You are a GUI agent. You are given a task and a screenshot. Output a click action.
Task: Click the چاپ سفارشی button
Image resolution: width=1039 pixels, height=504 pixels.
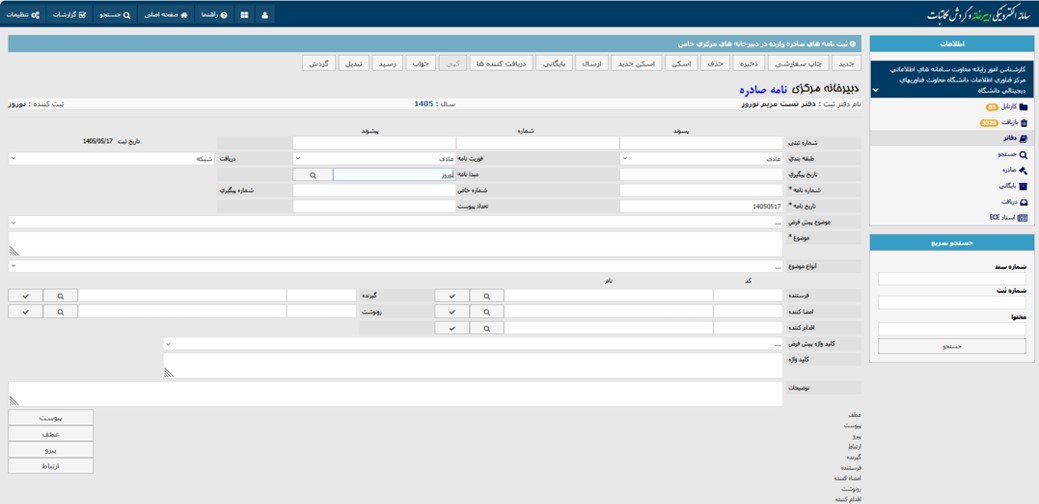[x=799, y=63]
